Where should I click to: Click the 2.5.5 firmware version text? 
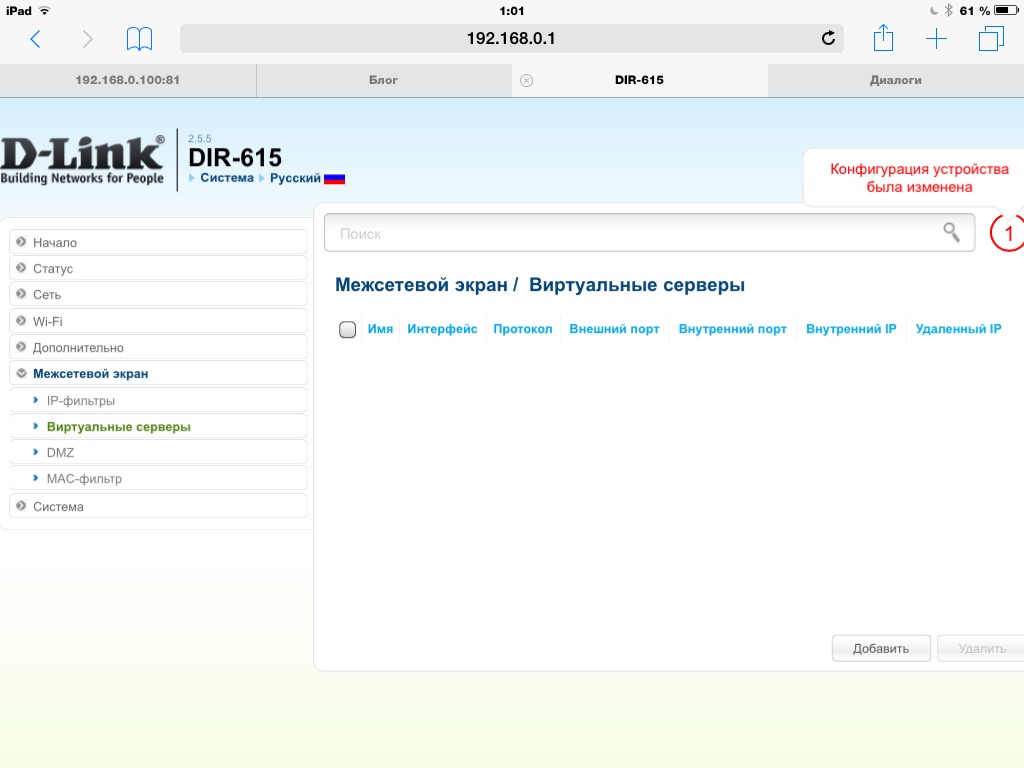199,138
